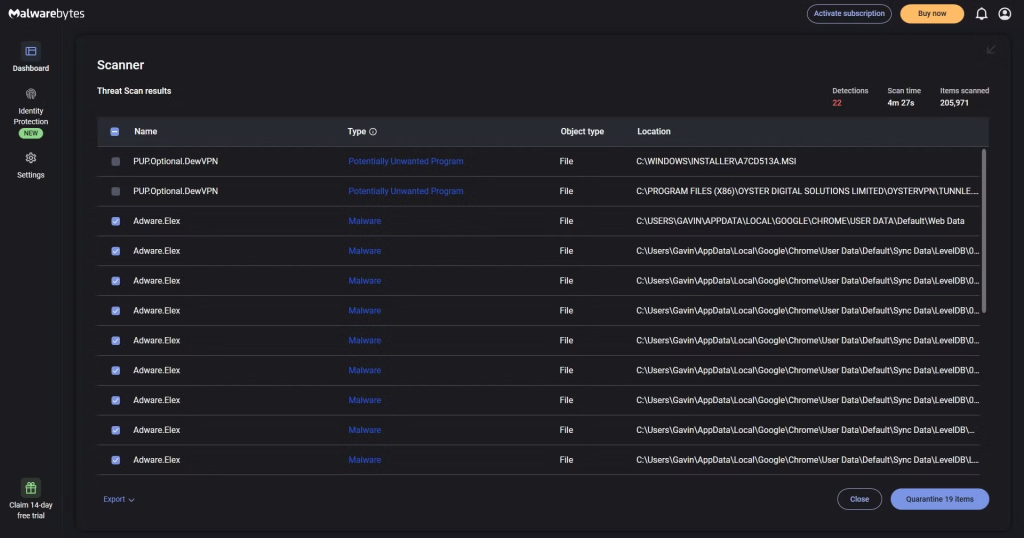Open the user account profile icon
1024x538 pixels.
1004,14
